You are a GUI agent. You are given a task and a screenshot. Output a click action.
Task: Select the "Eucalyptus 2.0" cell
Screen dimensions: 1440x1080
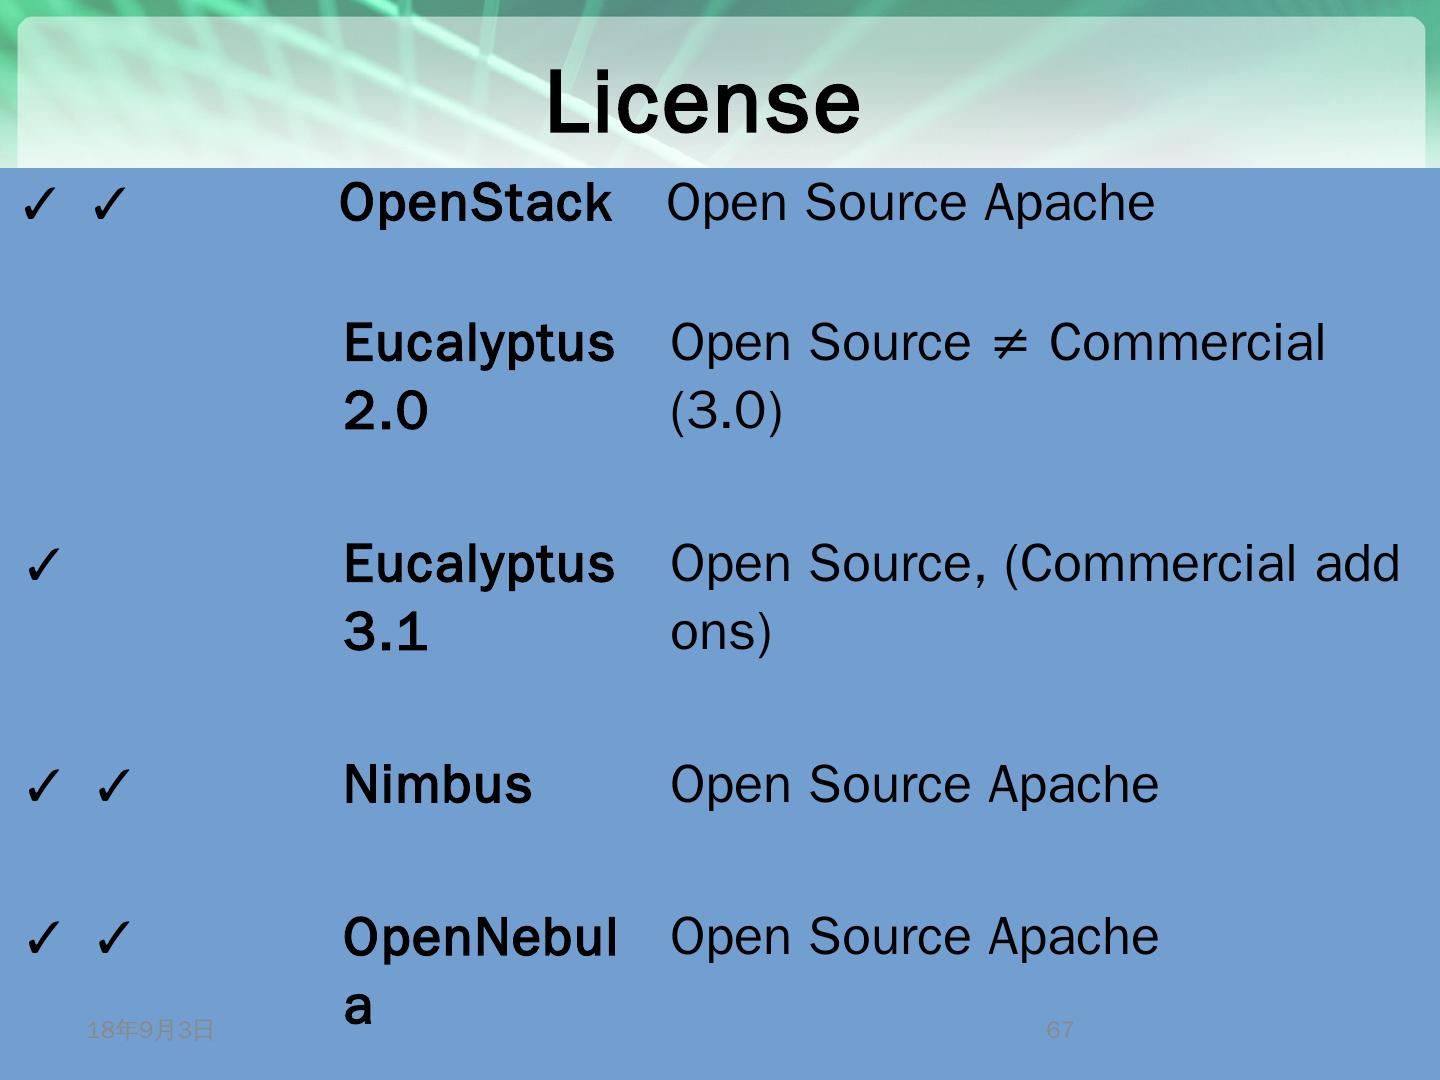click(x=479, y=377)
